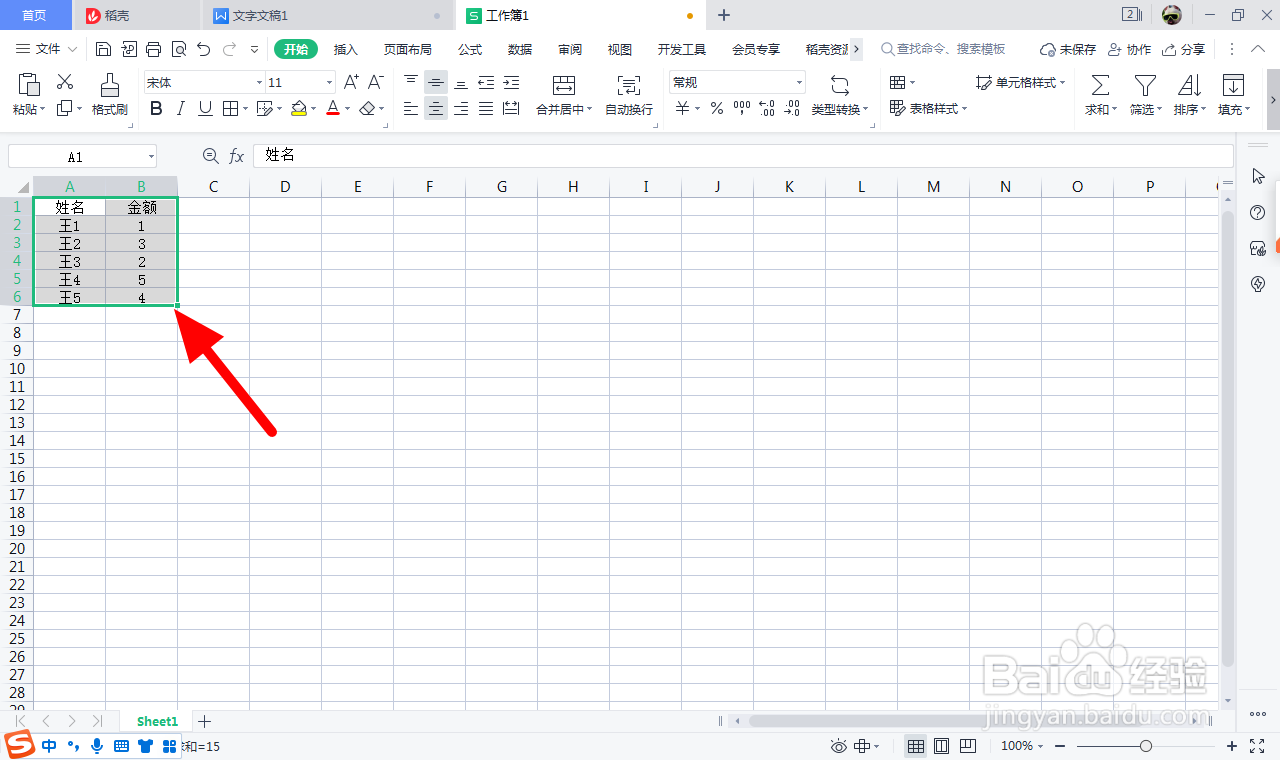
Task: Click the eye protection mode icon in status bar
Action: pyautogui.click(x=839, y=746)
